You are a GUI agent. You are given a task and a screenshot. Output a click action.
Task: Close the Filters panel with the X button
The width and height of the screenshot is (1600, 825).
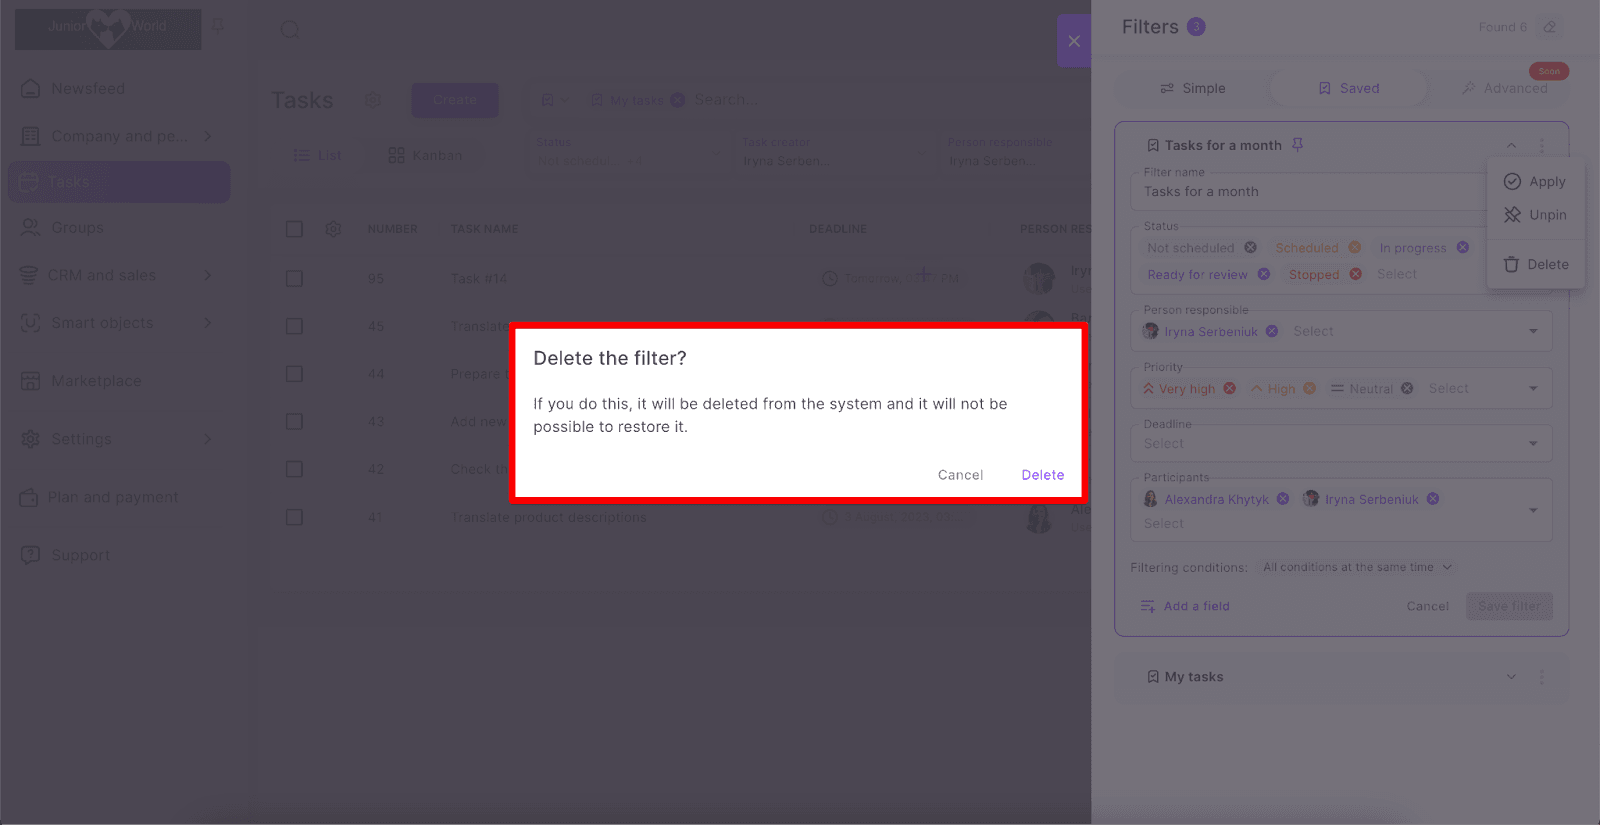(x=1074, y=41)
